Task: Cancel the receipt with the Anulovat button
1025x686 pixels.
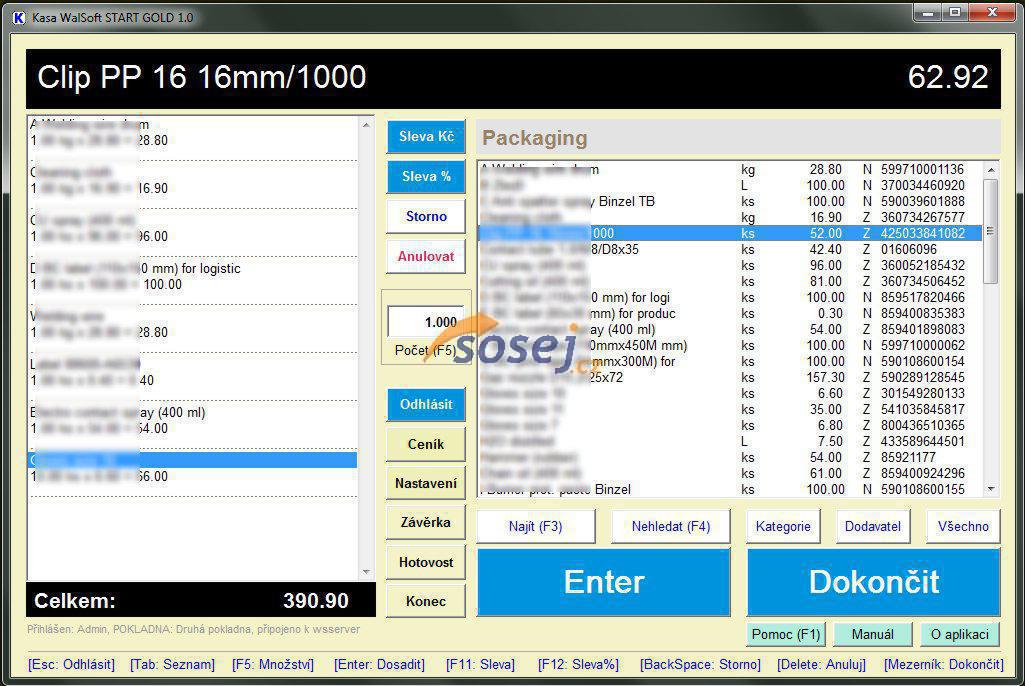Action: click(x=426, y=256)
